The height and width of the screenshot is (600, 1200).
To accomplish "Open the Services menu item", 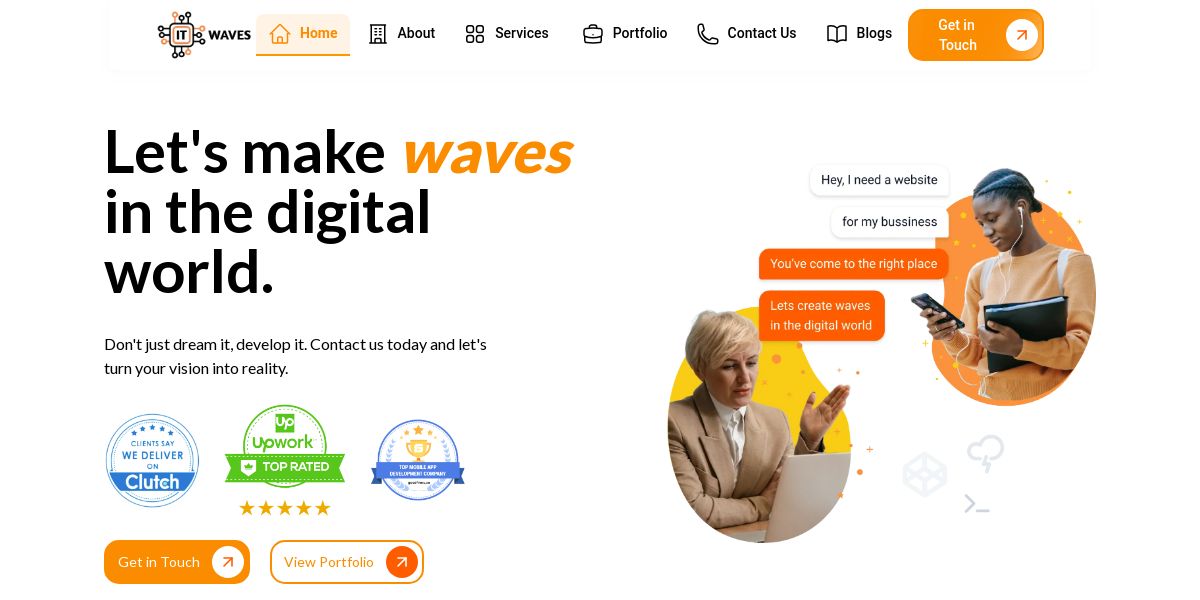I will point(507,34).
